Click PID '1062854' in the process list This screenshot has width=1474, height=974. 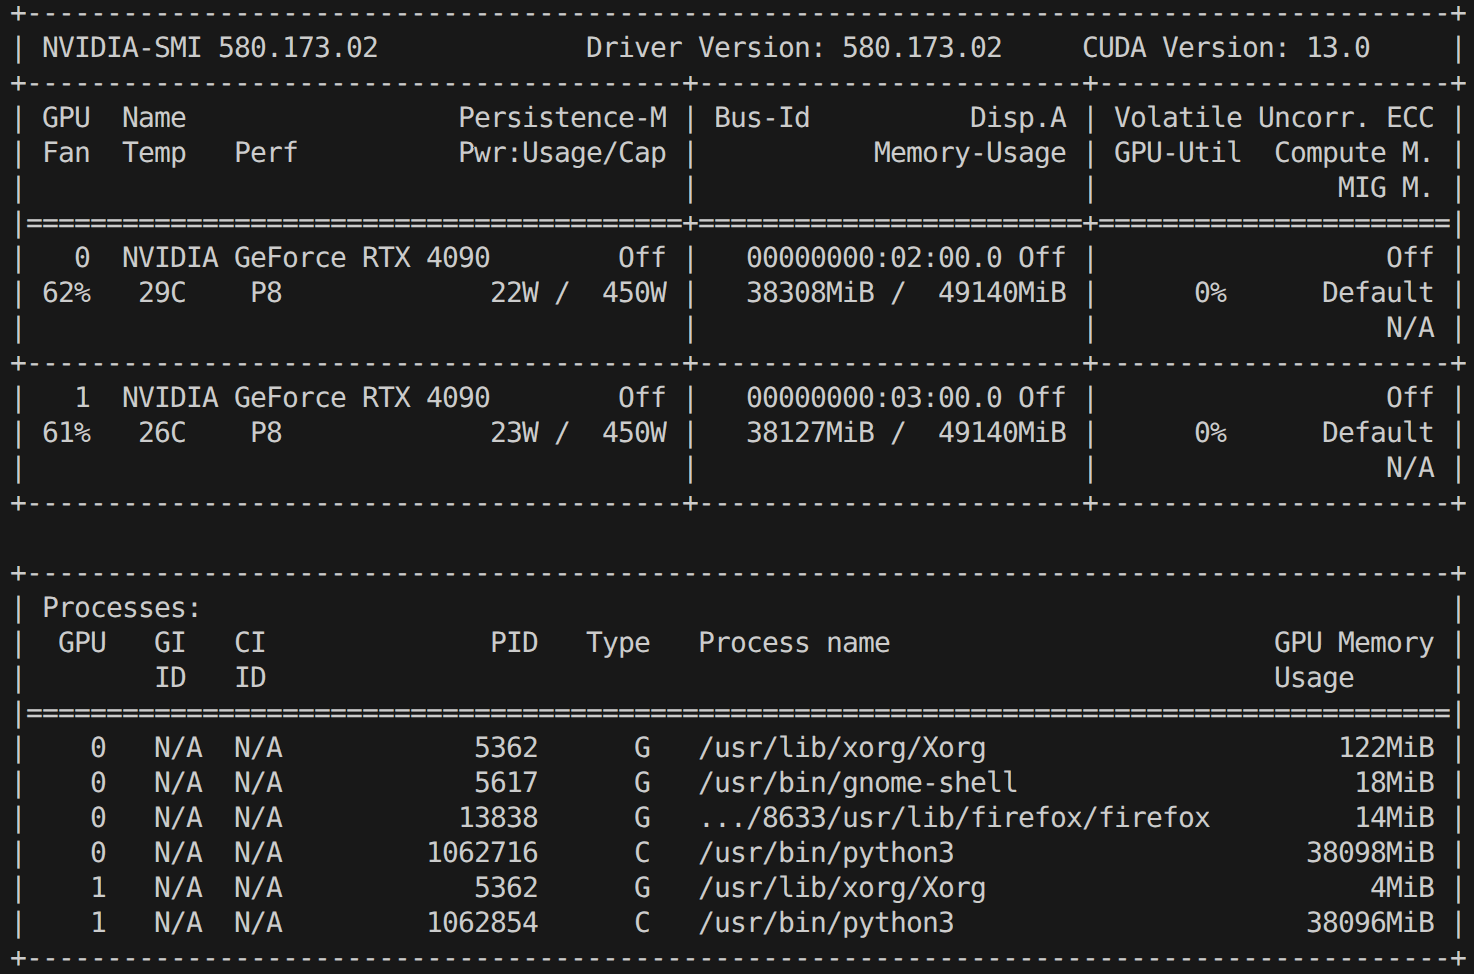pyautogui.click(x=482, y=923)
